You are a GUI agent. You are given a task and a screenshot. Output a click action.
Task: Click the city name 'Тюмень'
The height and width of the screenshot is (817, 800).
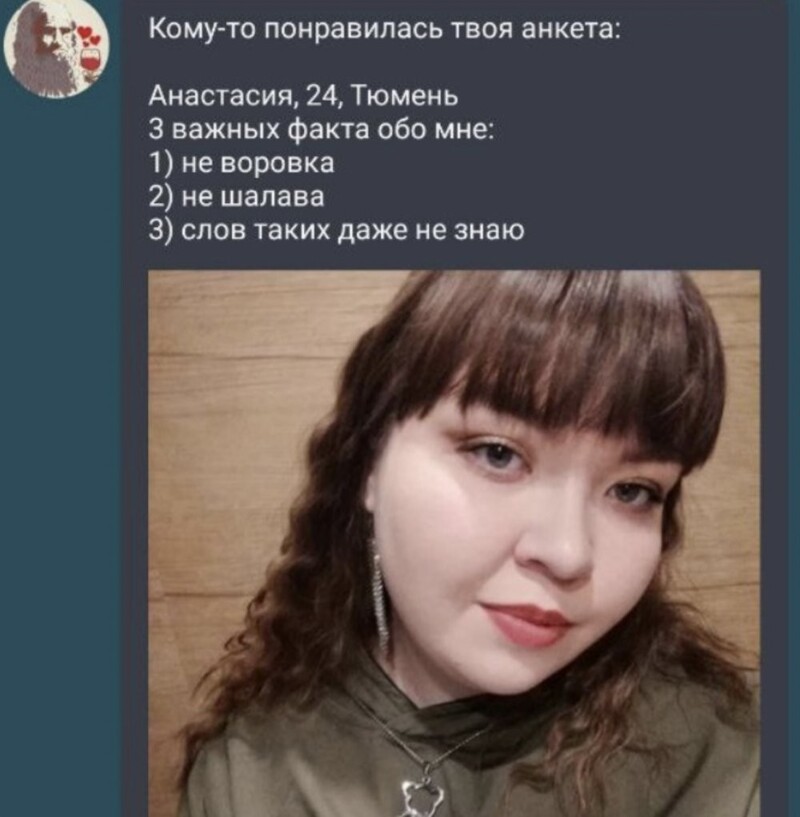(405, 96)
